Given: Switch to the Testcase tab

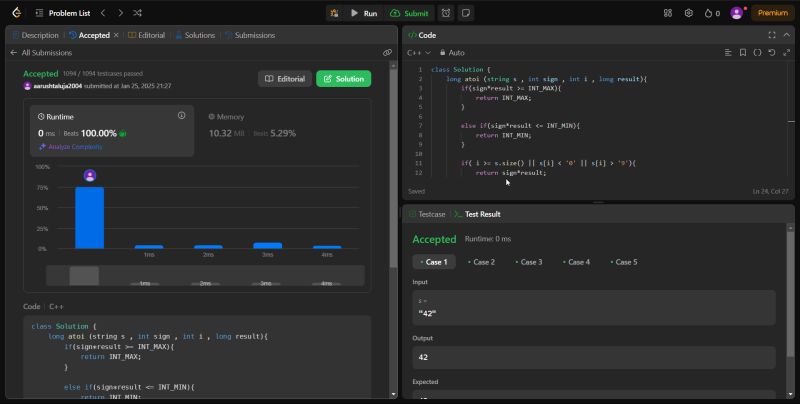Looking at the screenshot, I should [428, 214].
